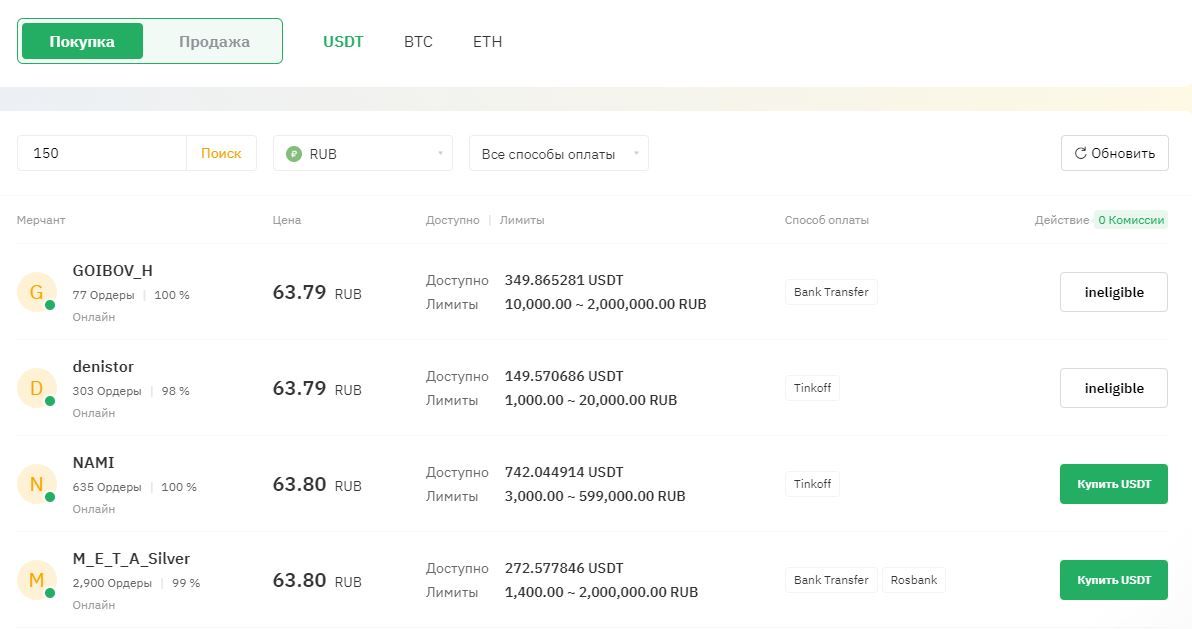
Task: Select the ETH coin tab
Action: click(487, 42)
